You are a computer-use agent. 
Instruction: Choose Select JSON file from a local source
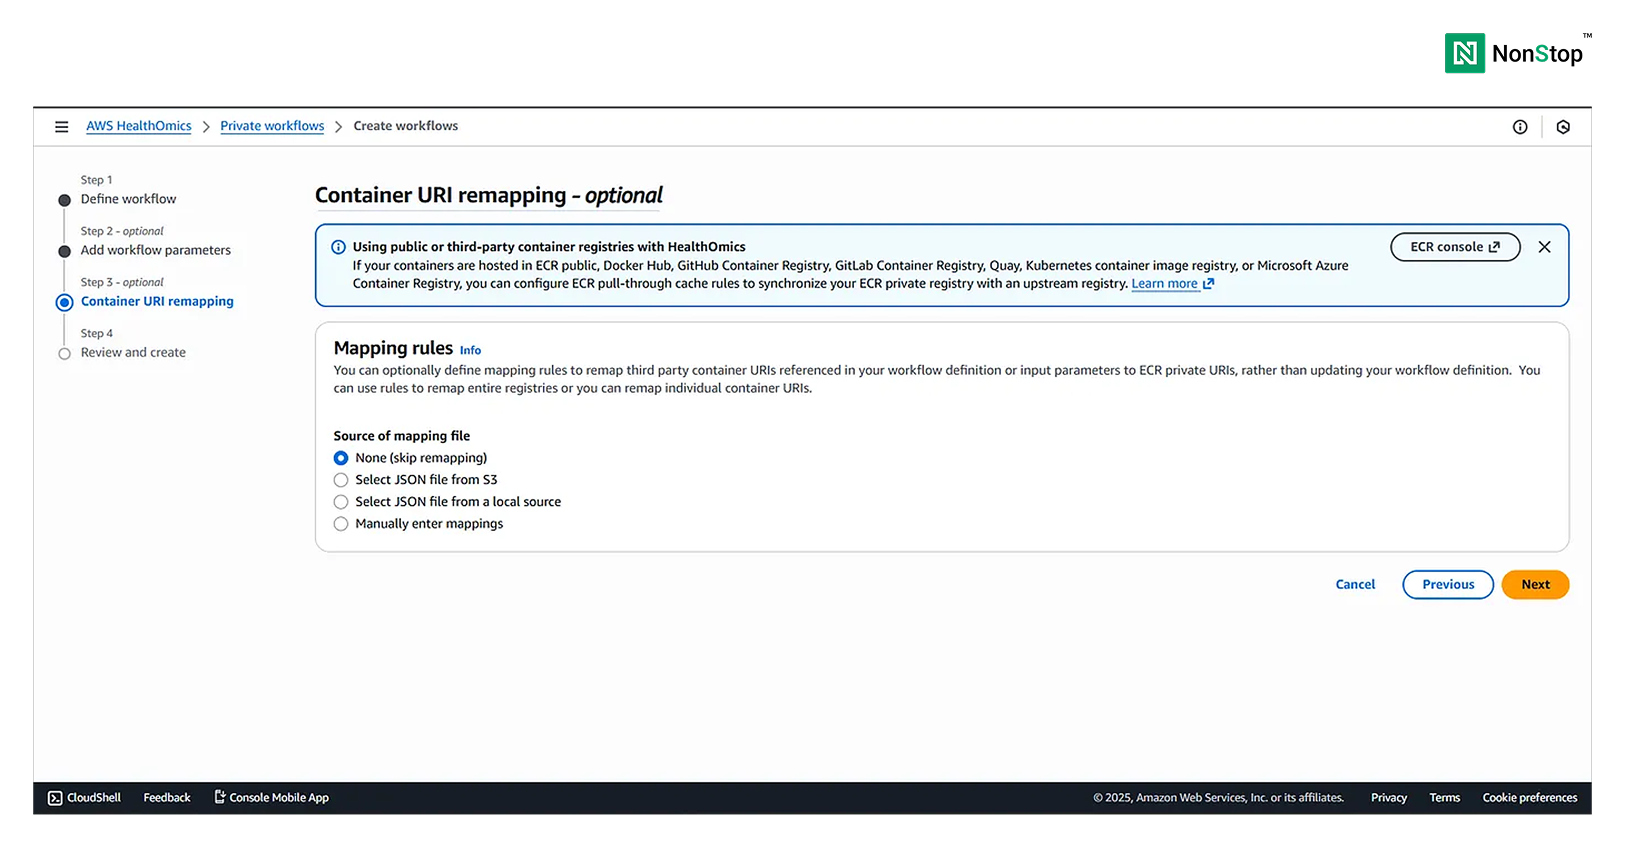[341, 502]
